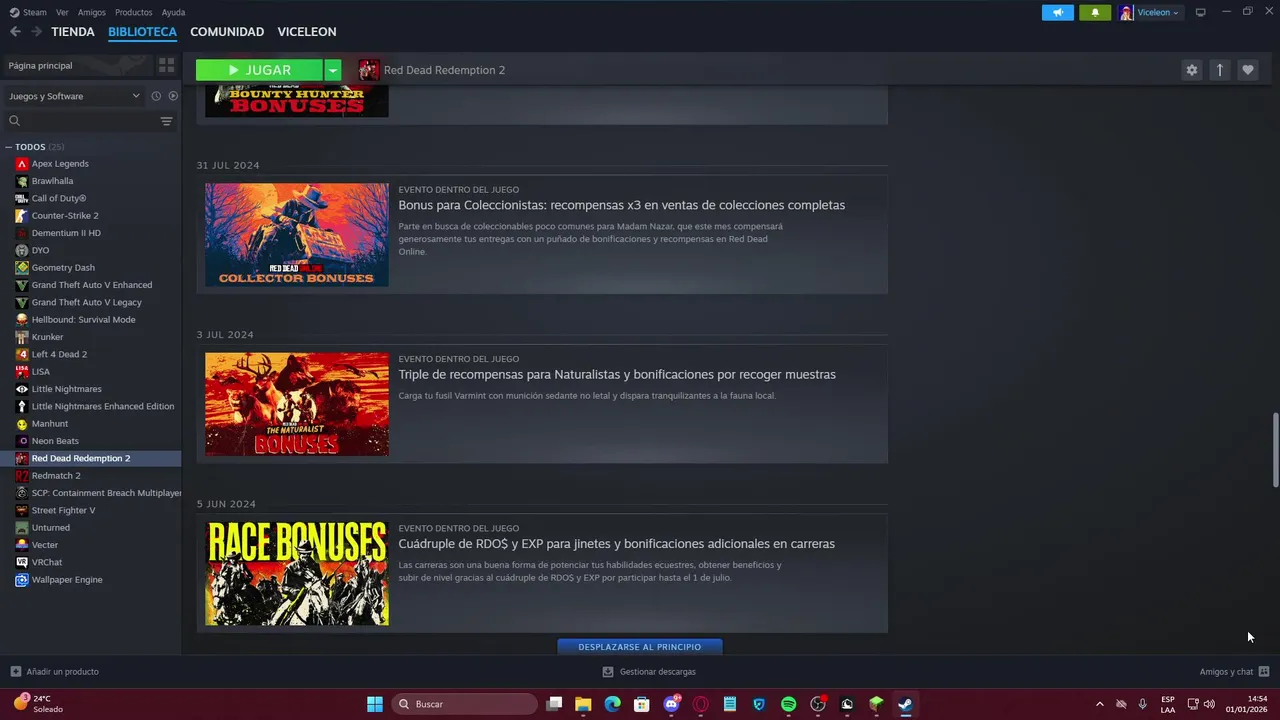Open the Ver menu
The height and width of the screenshot is (720, 1280).
[62, 12]
